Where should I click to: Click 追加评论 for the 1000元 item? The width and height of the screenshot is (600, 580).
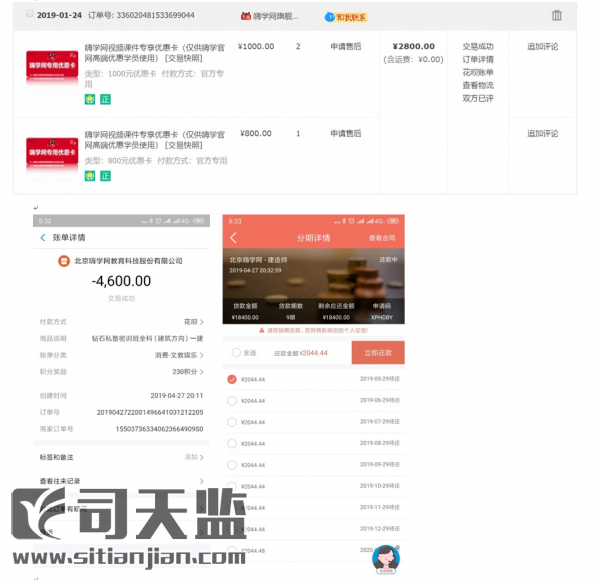pos(542,47)
